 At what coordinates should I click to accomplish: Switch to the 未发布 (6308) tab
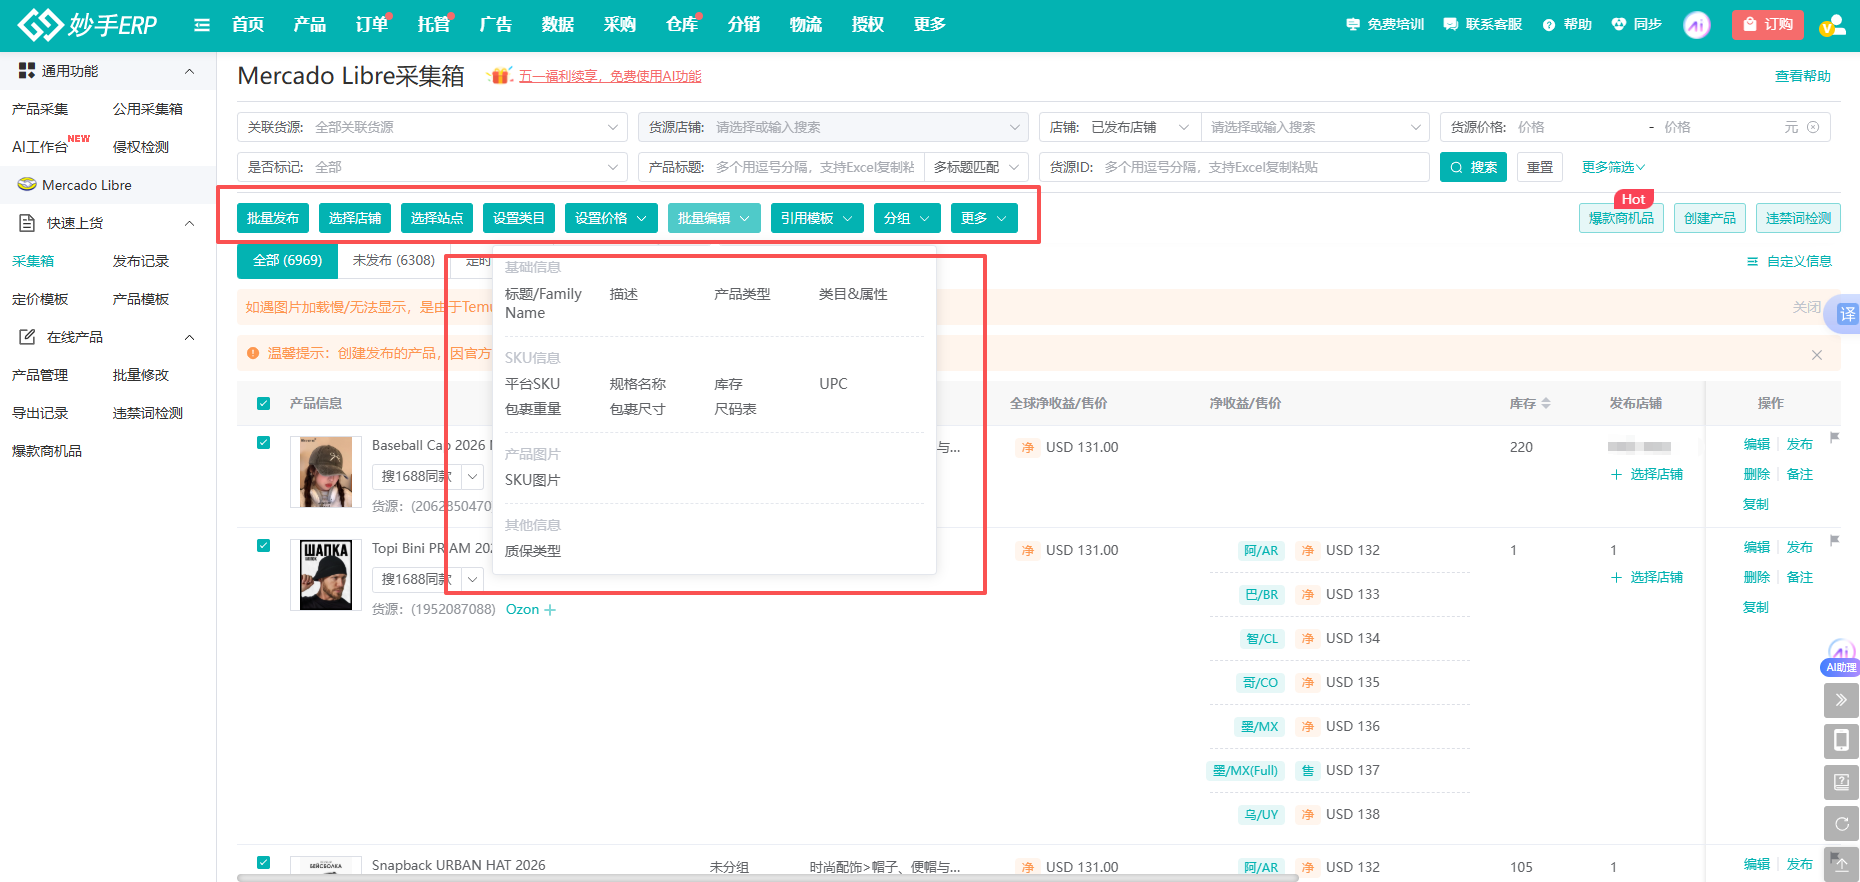tap(394, 260)
